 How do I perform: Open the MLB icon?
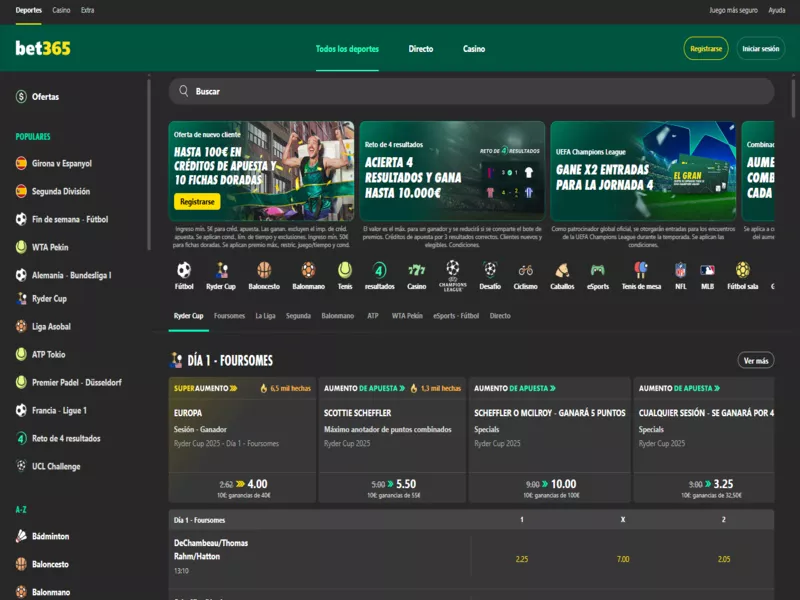tap(707, 270)
